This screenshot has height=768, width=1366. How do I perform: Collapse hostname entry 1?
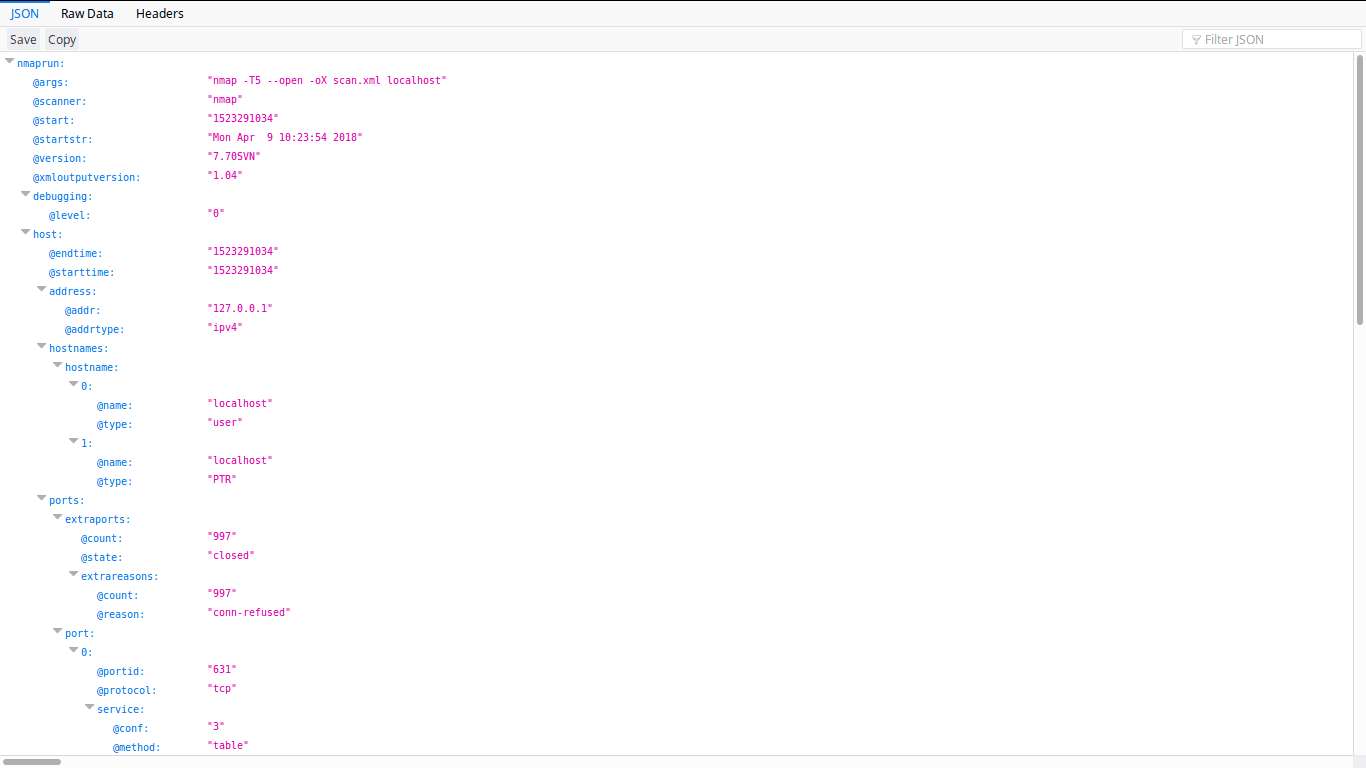(73, 440)
